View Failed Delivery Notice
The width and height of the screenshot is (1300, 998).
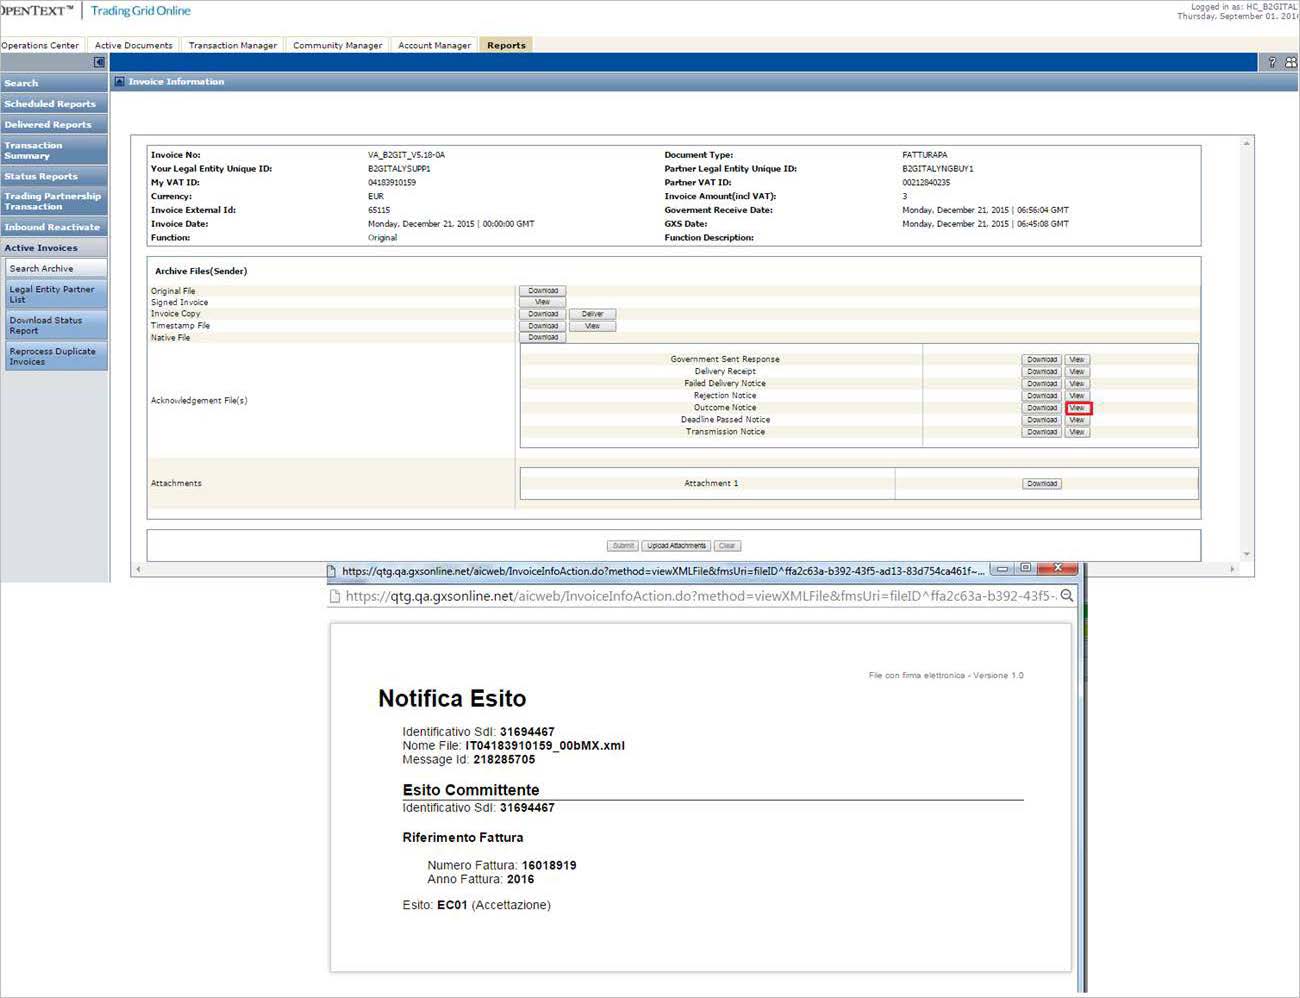pyautogui.click(x=1077, y=384)
